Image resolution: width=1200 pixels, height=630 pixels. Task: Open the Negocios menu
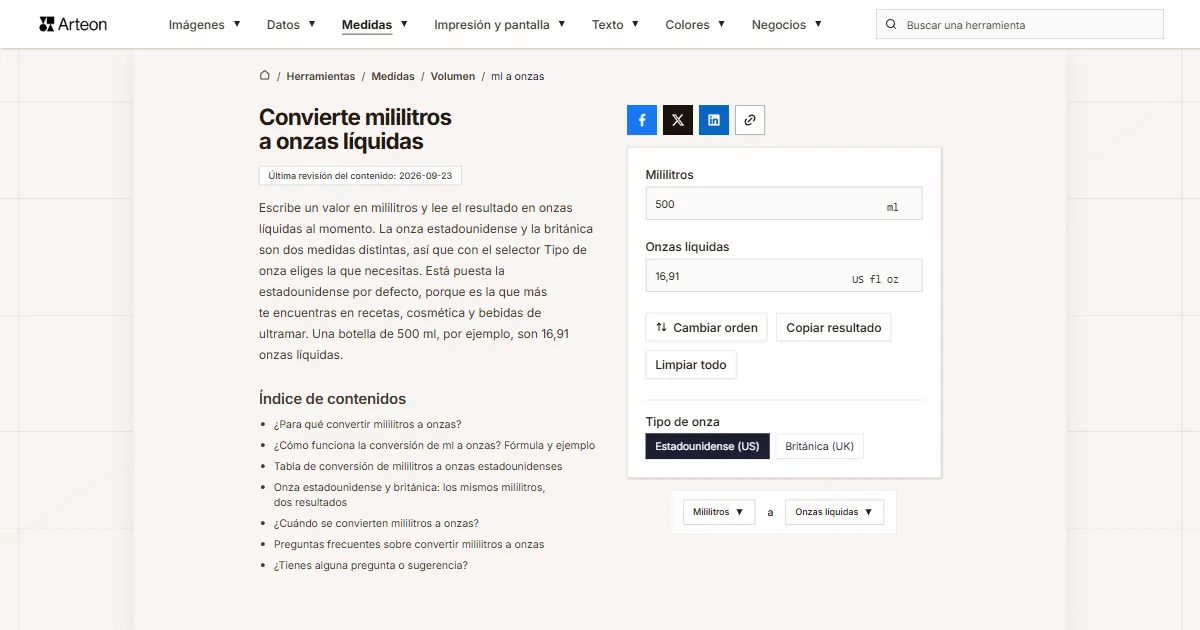[787, 24]
